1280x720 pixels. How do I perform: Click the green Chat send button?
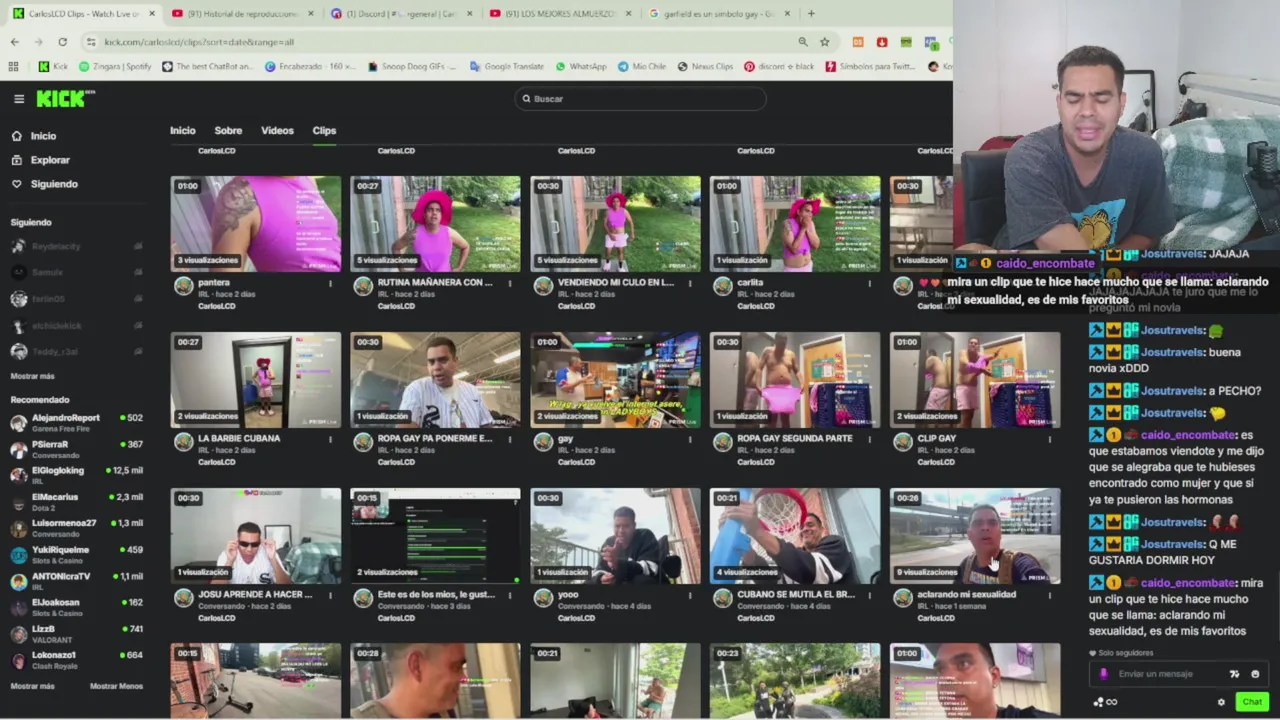(1252, 702)
